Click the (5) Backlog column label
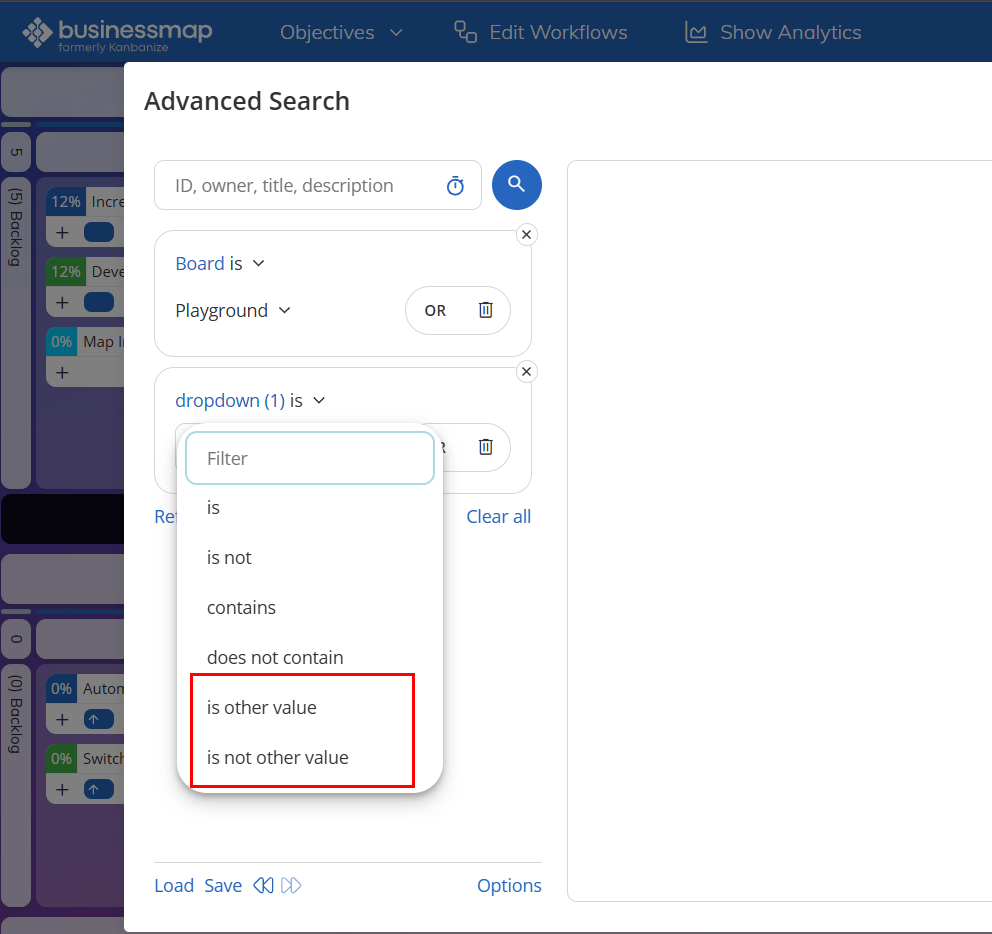The width and height of the screenshot is (992, 934). click(16, 227)
